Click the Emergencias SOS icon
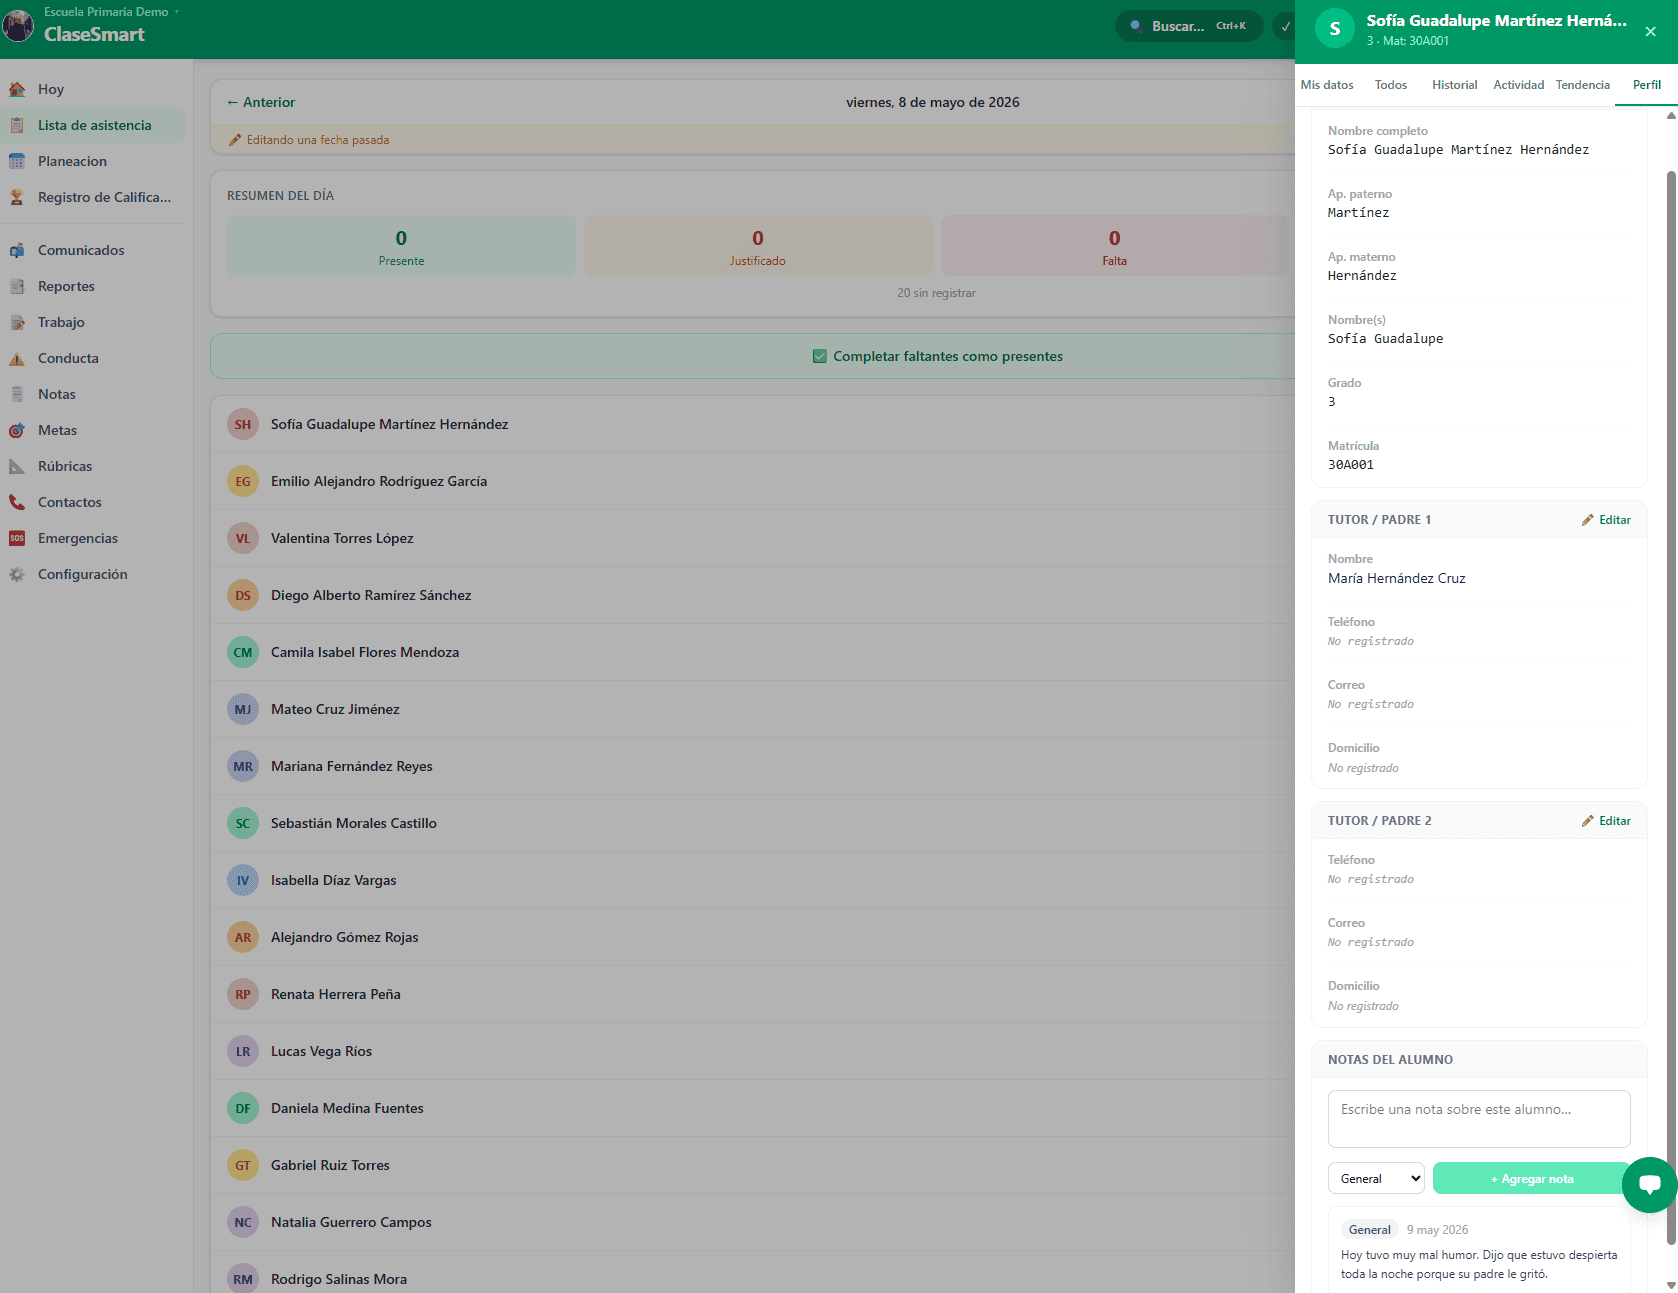This screenshot has width=1678, height=1293. pyautogui.click(x=17, y=538)
